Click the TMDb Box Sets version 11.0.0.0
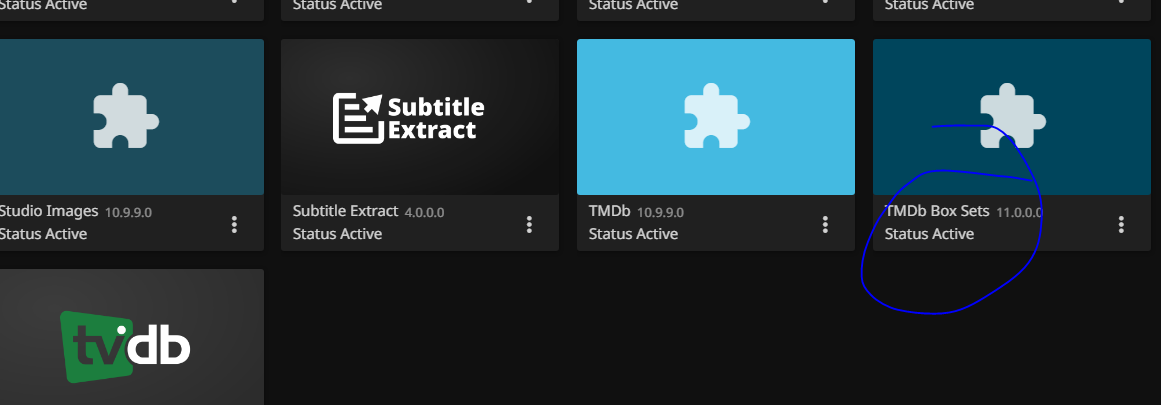This screenshot has height=405, width=1161. pos(1019,212)
